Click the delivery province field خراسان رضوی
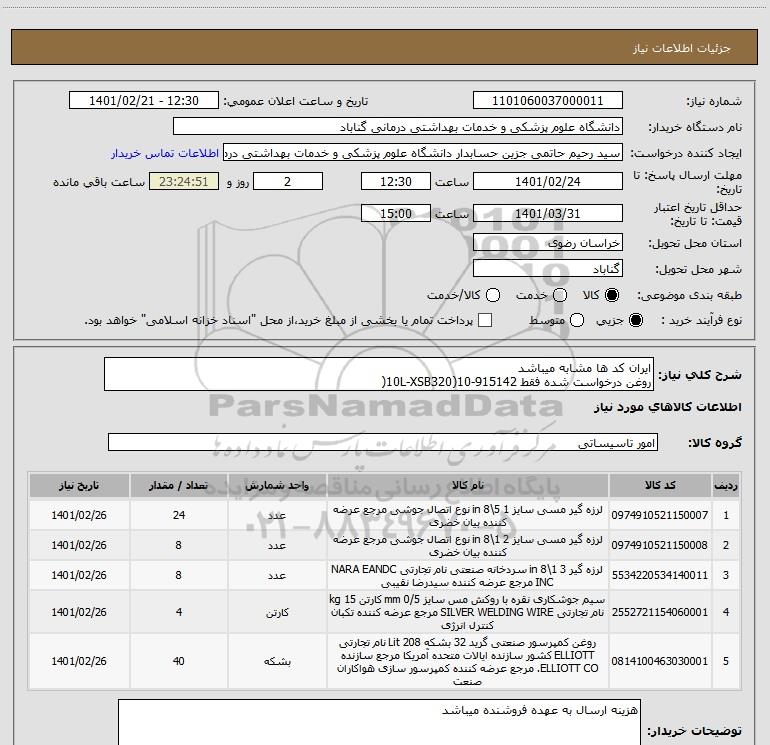Screen dimensions: 770x745 pos(548,243)
